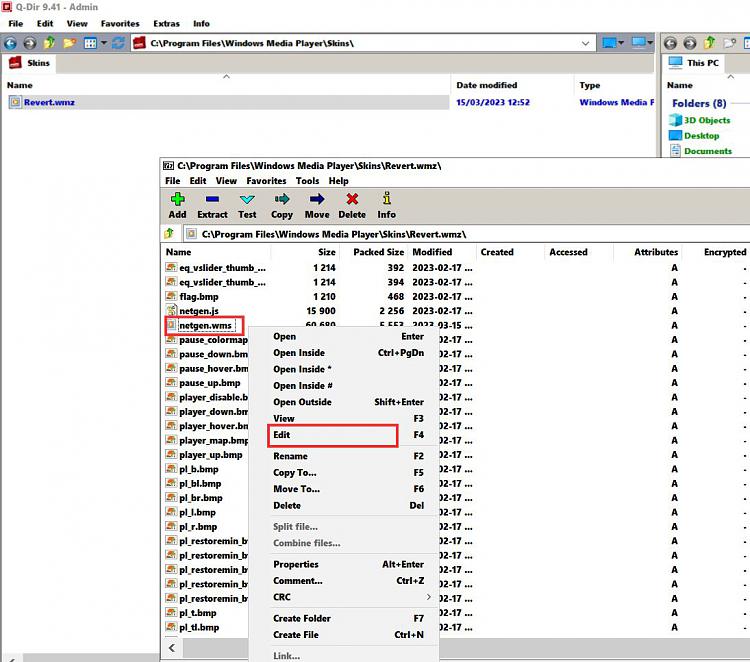This screenshot has height=662, width=750.
Task: Click the 7-Zip Copy toolbar icon
Action: (282, 199)
